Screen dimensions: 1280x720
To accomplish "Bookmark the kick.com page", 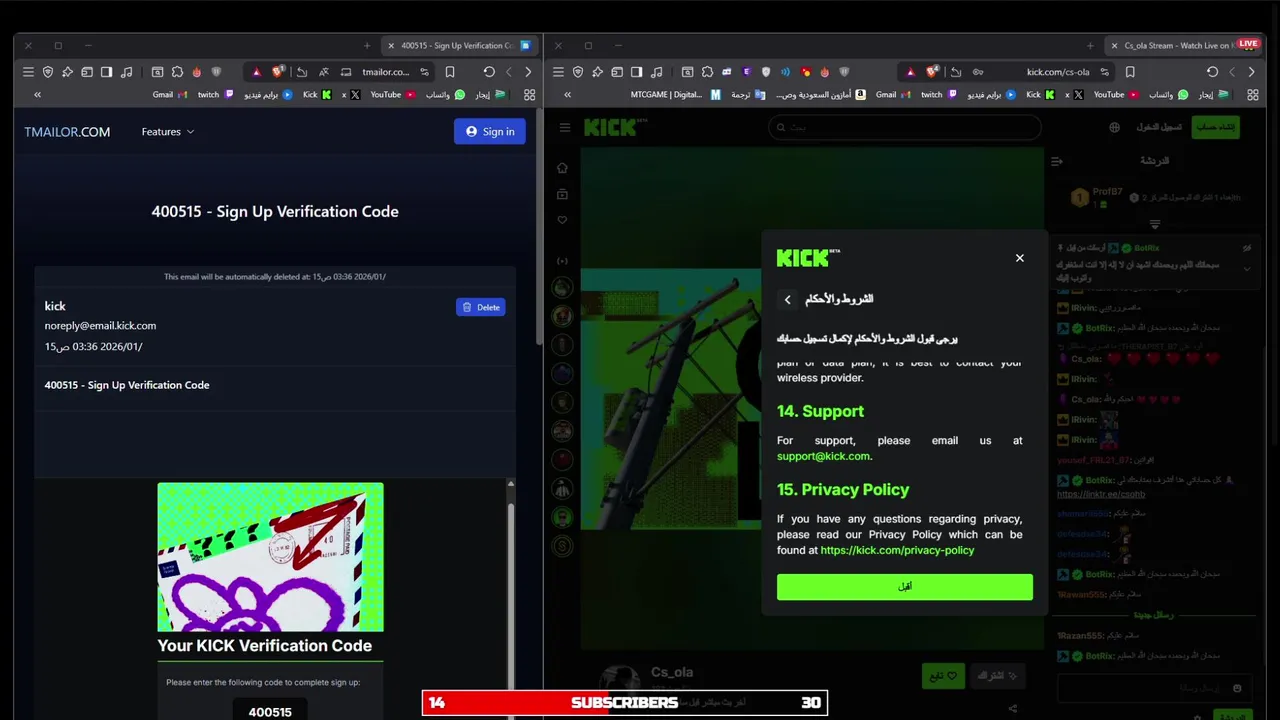I will point(1130,72).
